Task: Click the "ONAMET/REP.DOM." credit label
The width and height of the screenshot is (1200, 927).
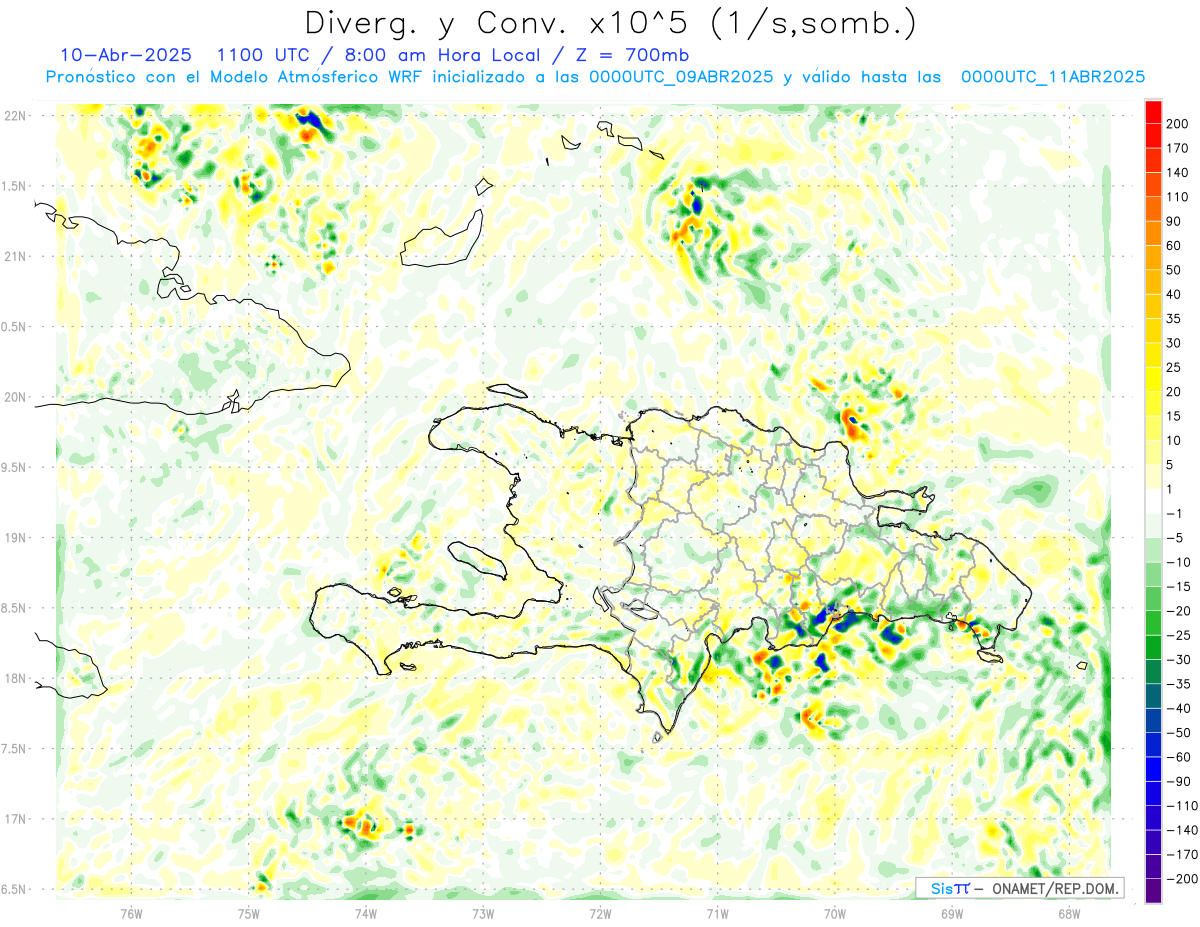Action: (1057, 888)
